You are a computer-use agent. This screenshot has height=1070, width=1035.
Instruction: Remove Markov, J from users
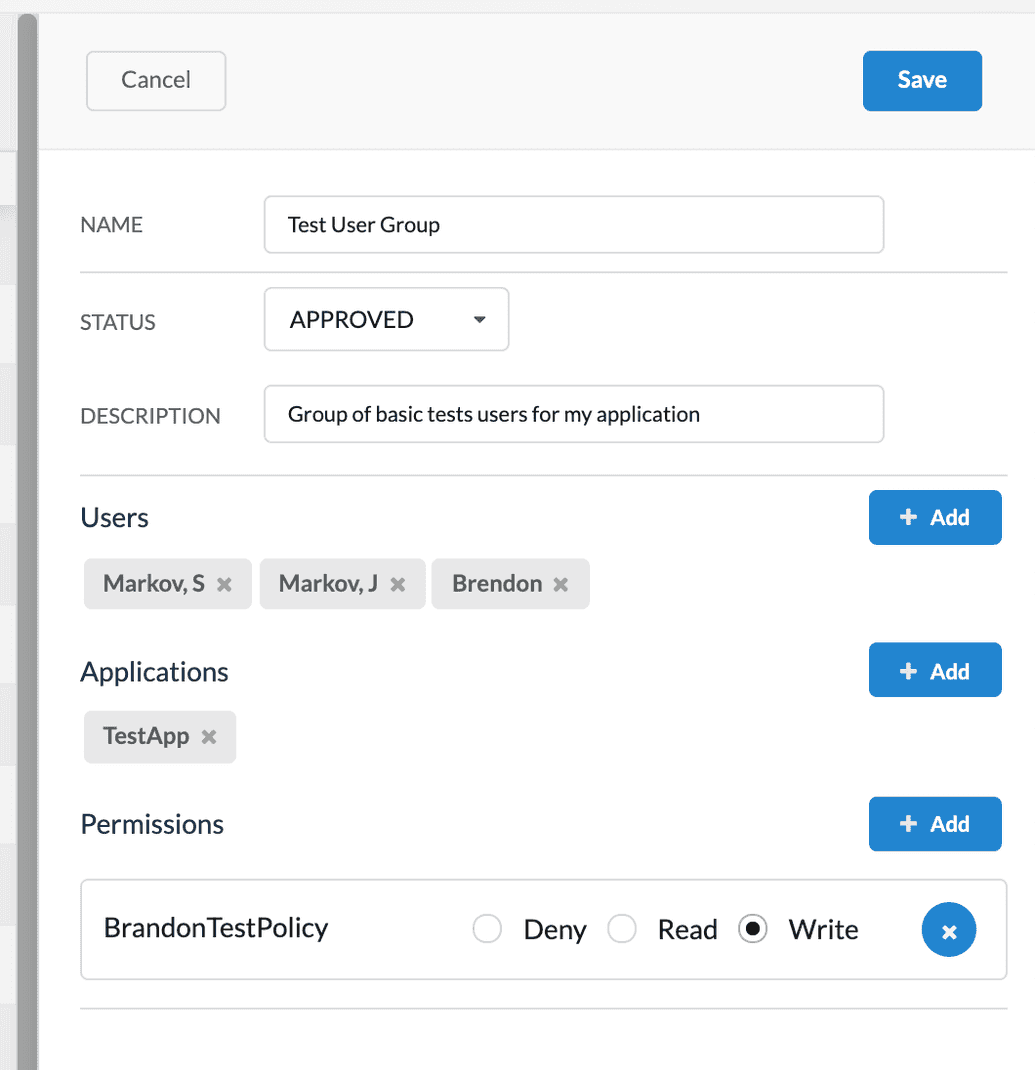398,585
